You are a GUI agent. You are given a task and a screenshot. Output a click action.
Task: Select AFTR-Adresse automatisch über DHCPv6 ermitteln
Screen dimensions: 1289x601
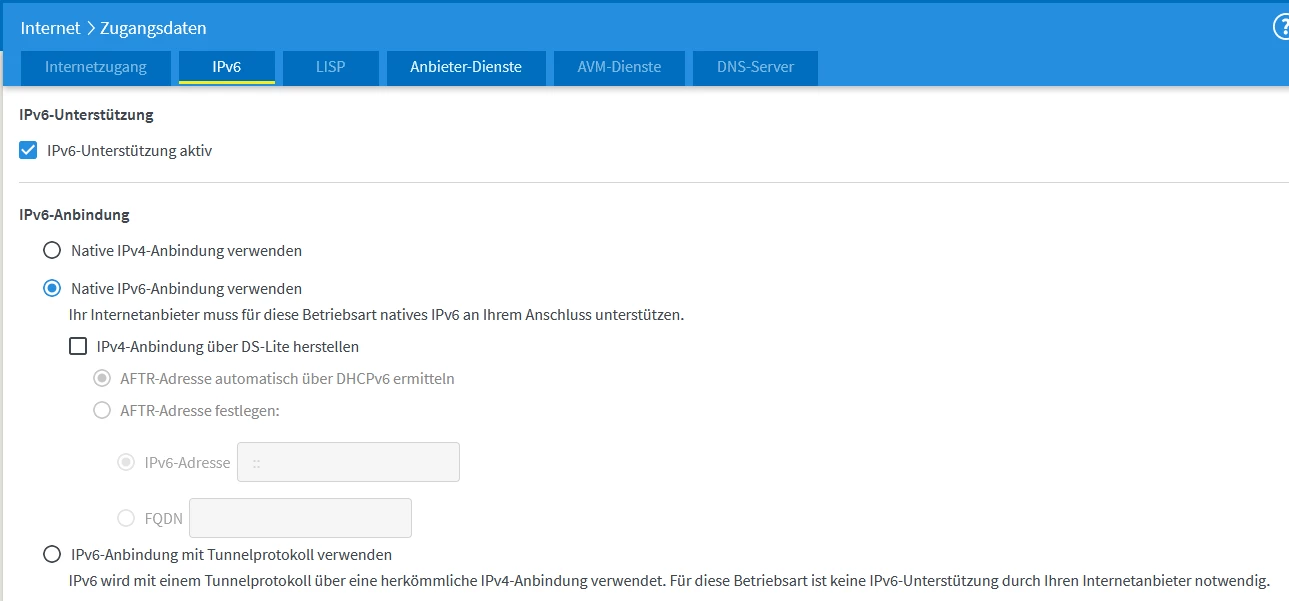102,379
